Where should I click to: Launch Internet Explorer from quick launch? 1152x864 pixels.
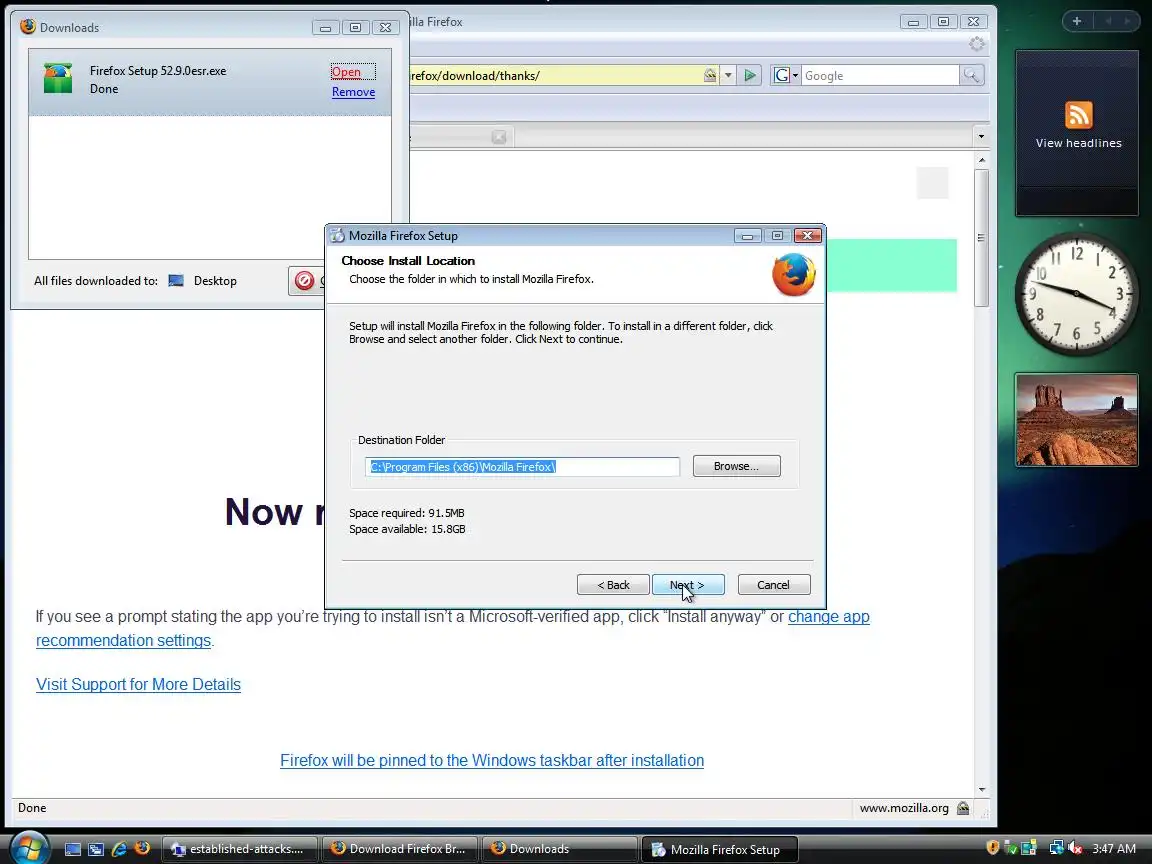(x=119, y=849)
